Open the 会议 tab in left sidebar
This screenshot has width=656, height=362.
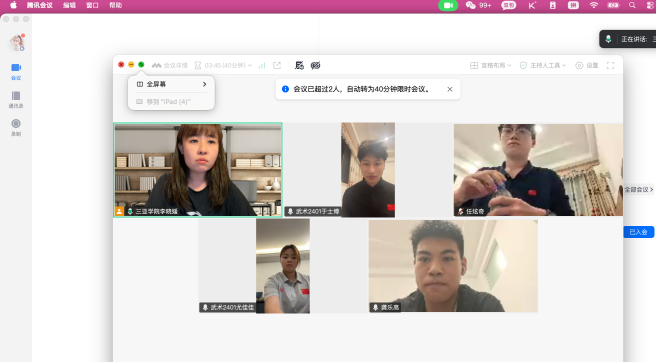click(x=16, y=72)
